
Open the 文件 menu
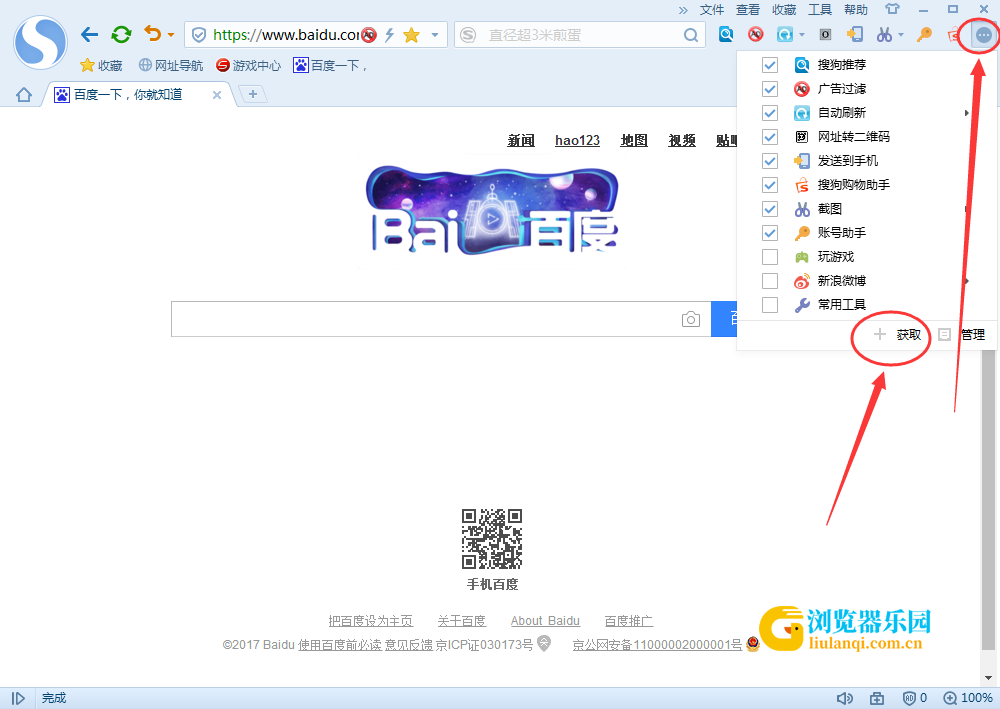[x=712, y=10]
